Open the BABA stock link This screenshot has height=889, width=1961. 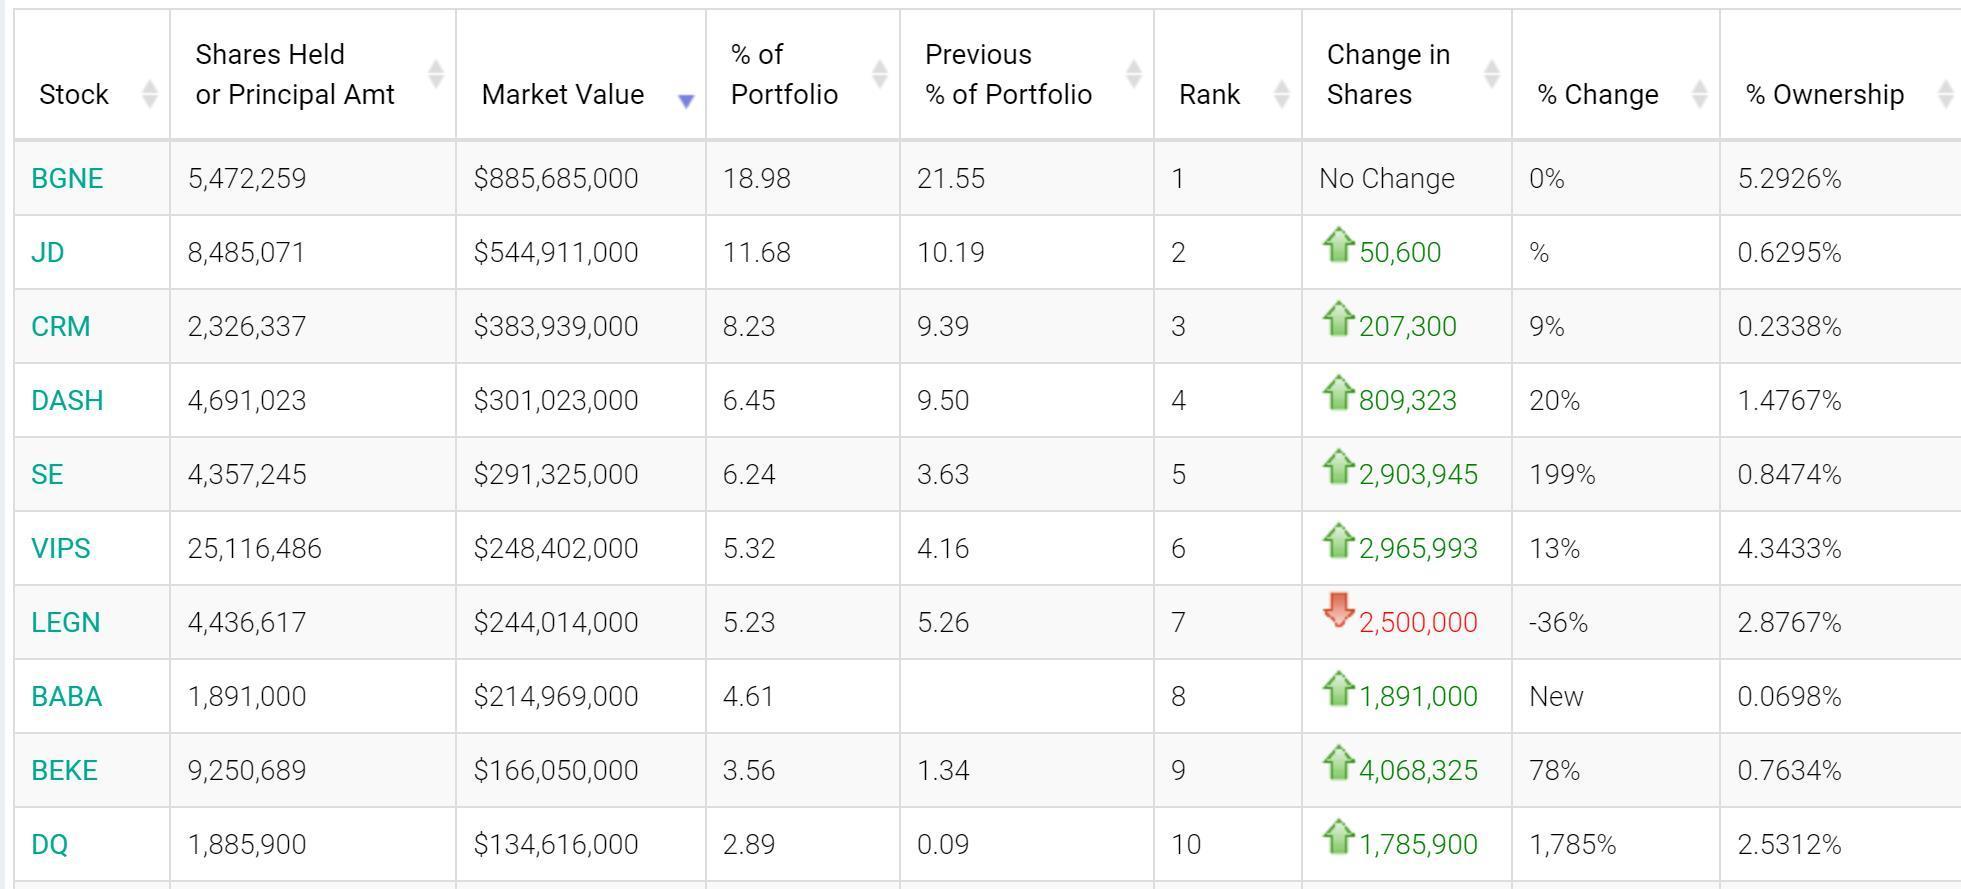point(67,696)
